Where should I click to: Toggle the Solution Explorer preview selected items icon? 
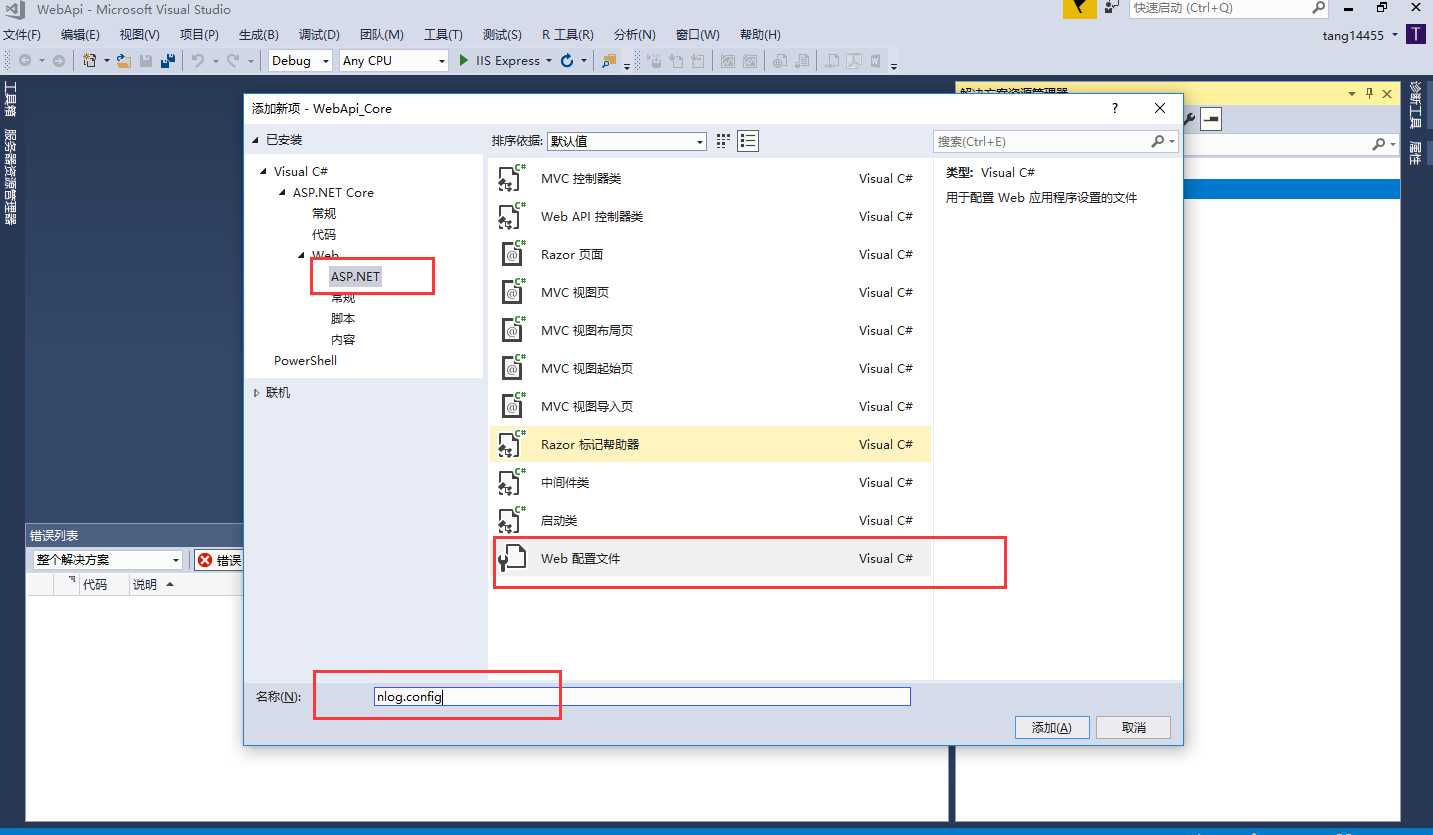click(1211, 119)
